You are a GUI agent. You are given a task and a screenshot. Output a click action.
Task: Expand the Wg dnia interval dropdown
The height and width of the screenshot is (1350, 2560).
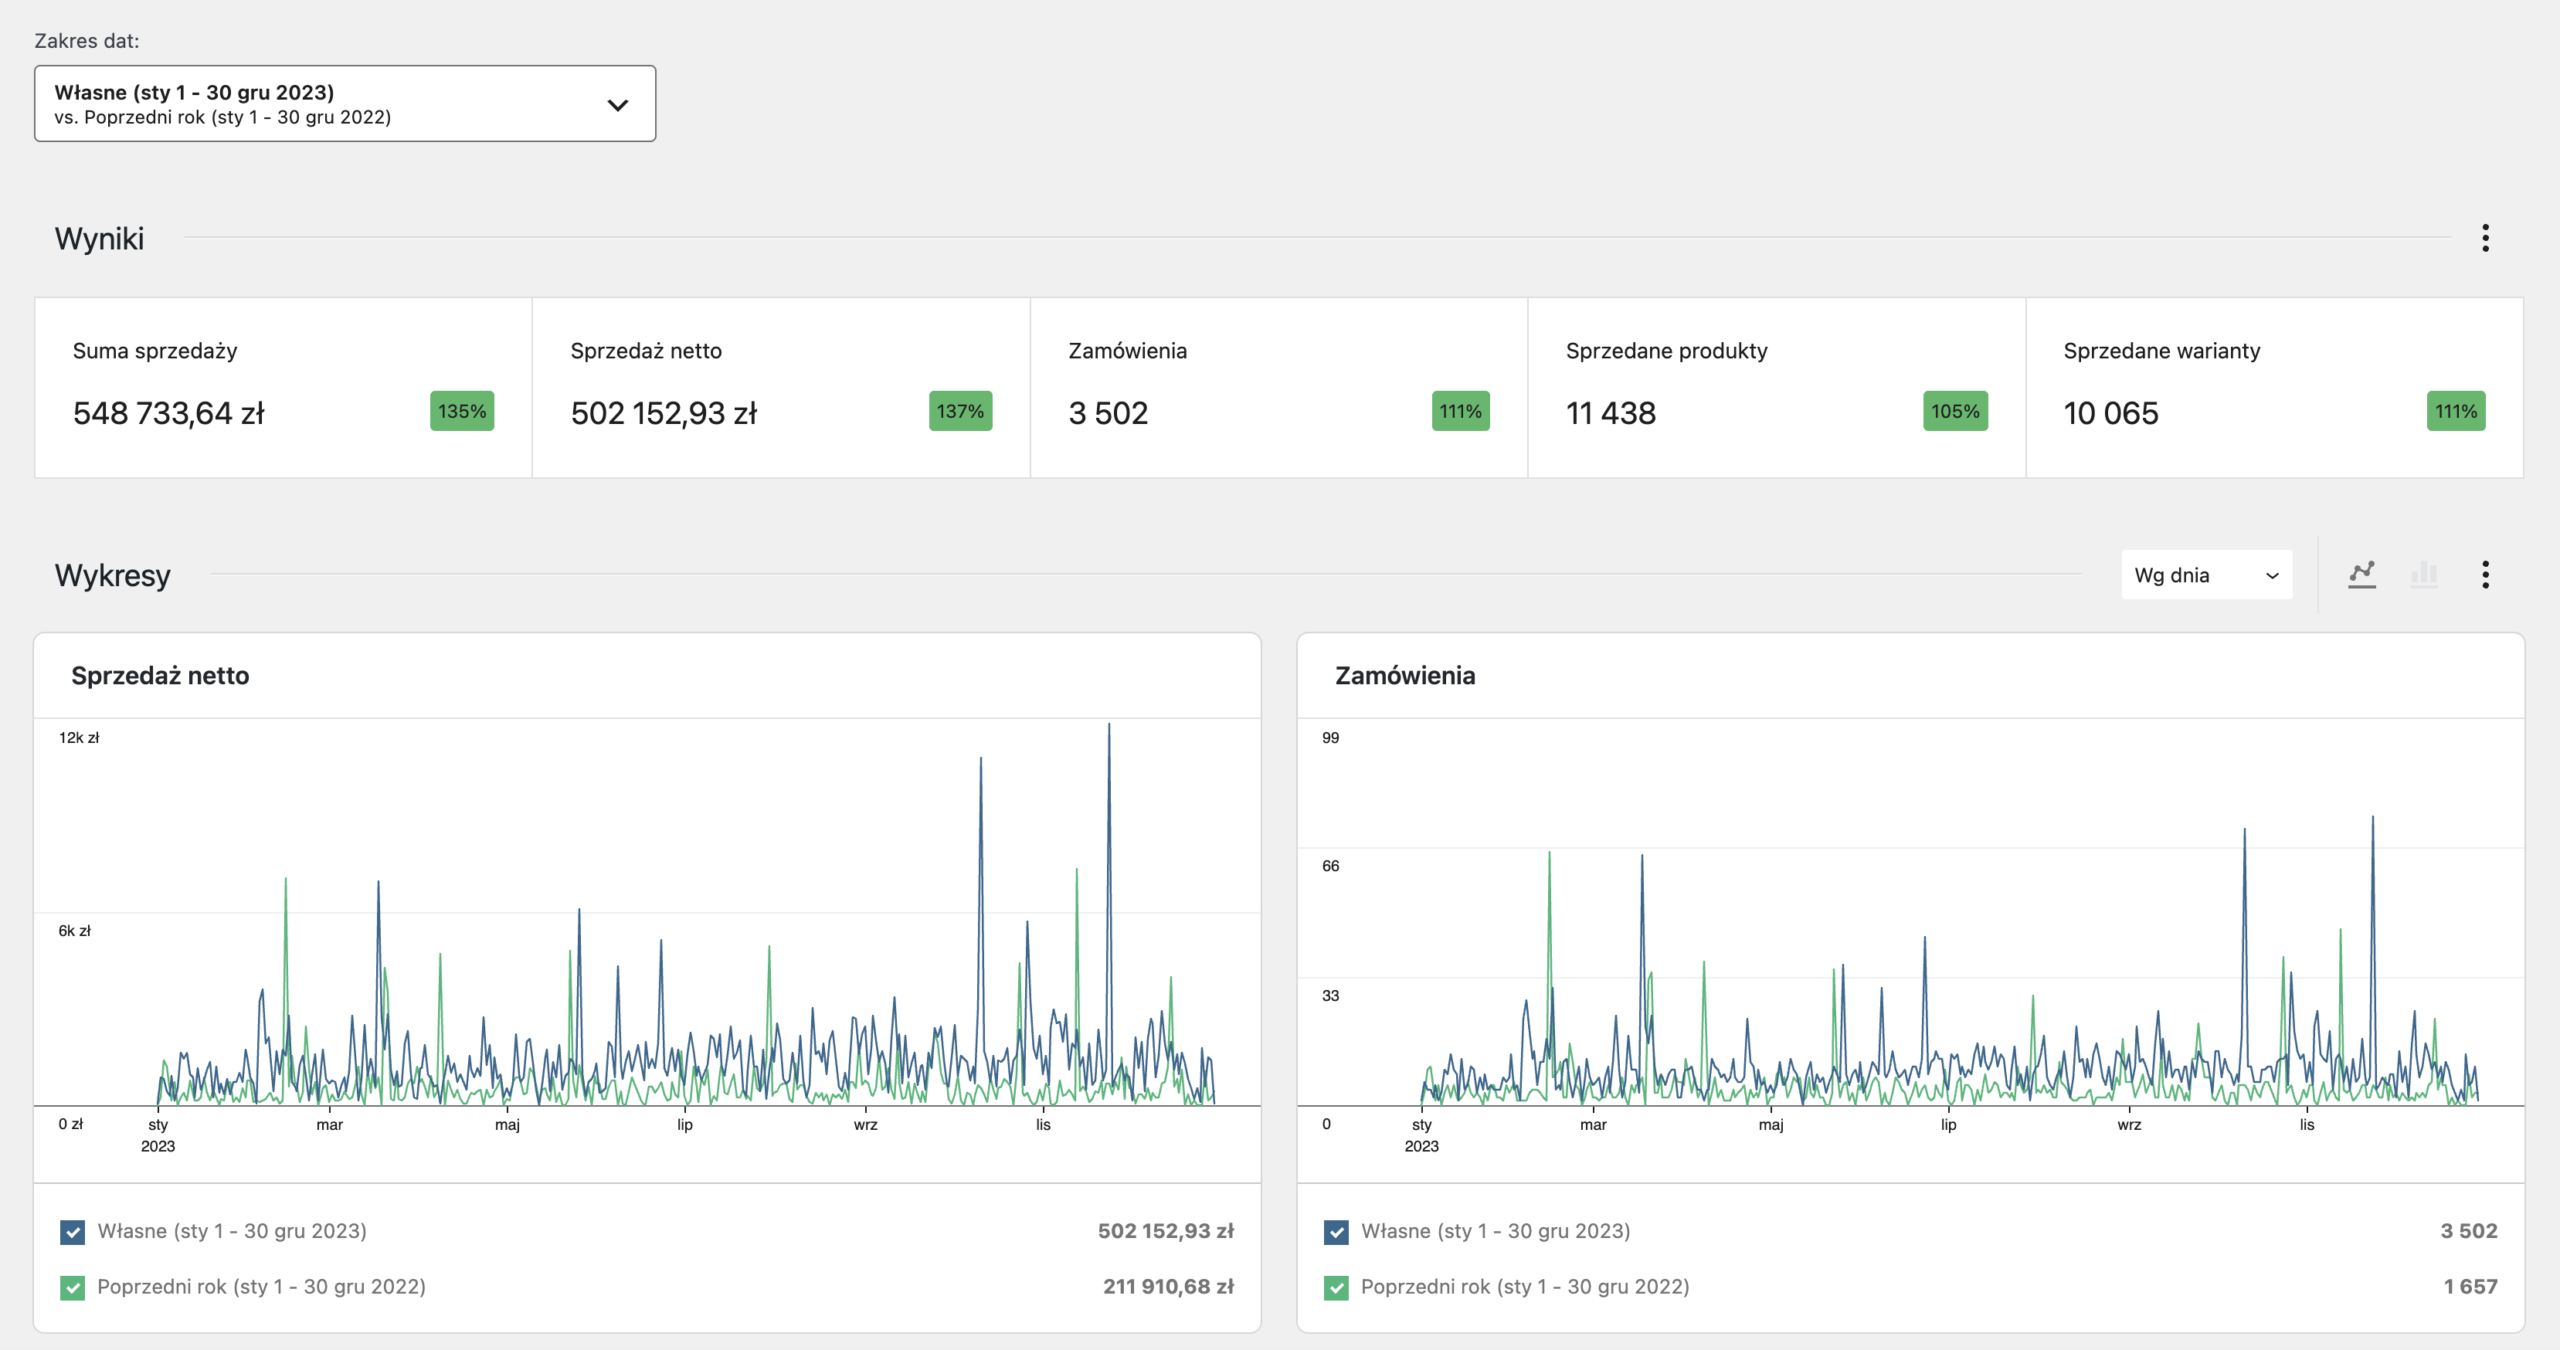tap(2206, 575)
